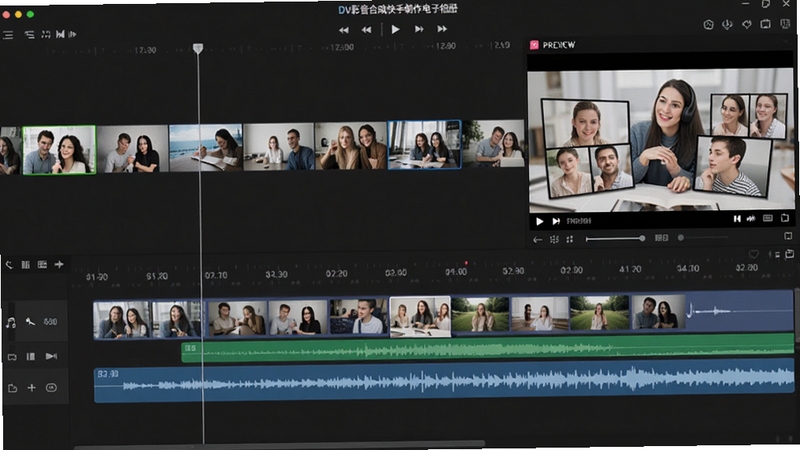800x450 pixels.
Task: Click the panel icon right of the preview sliders
Action: (788, 236)
